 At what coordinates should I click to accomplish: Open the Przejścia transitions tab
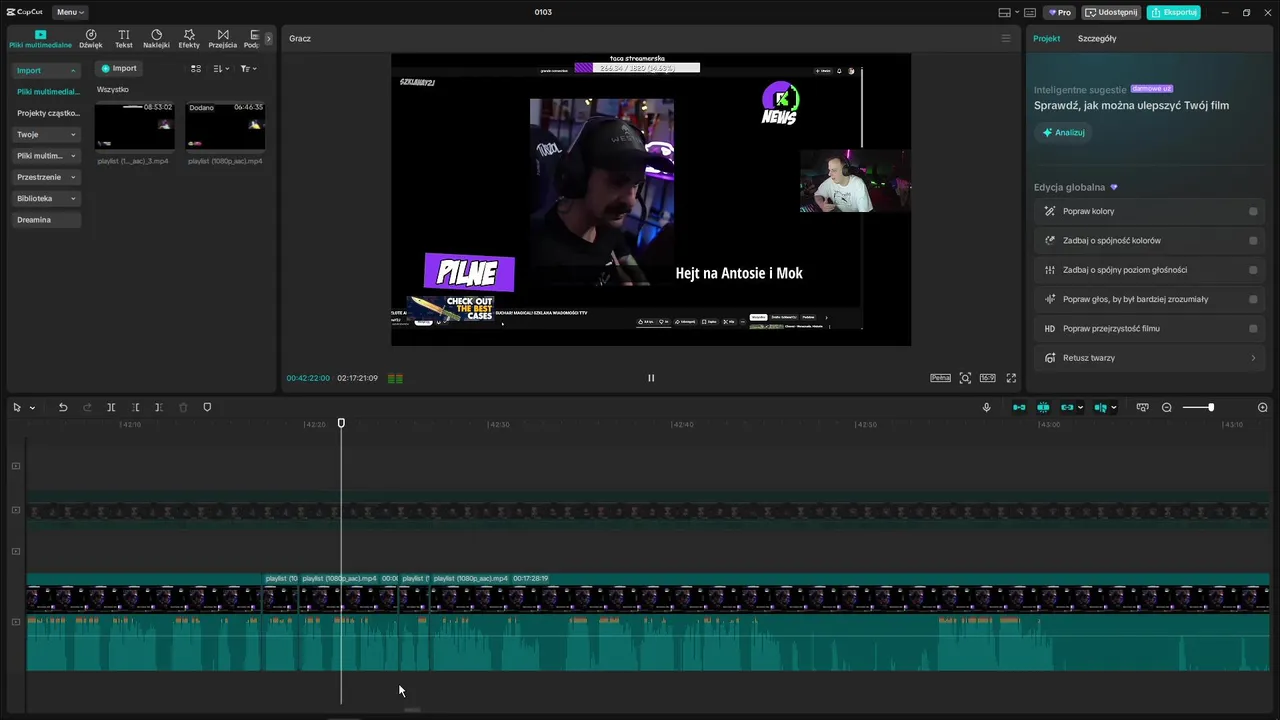tap(223, 39)
